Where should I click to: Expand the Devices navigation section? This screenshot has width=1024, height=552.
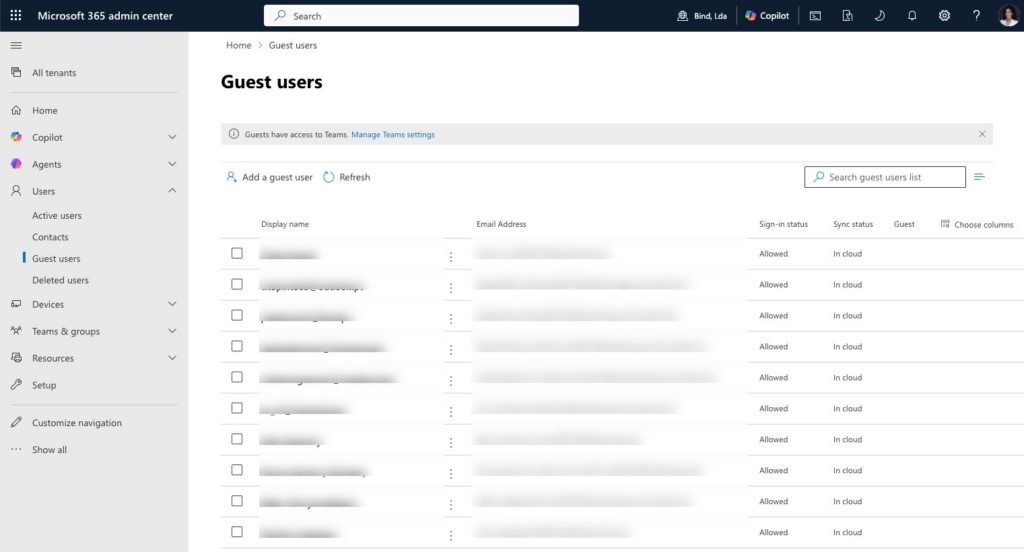coord(172,304)
